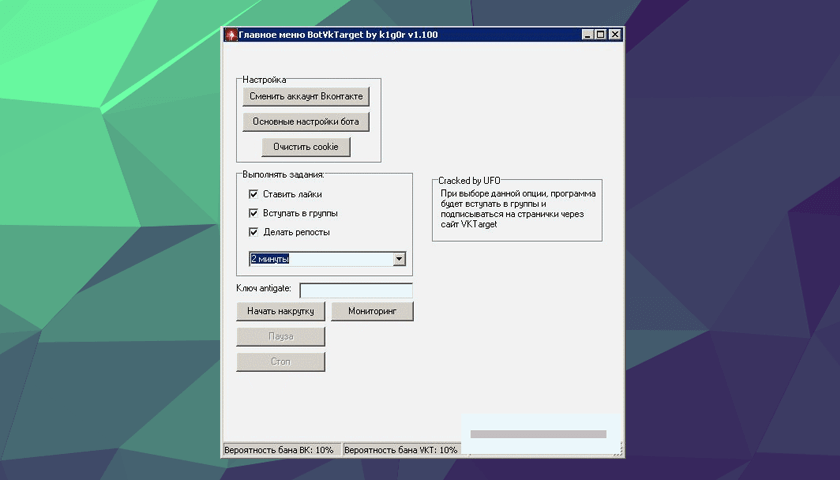Focus the 'Ключ antigate' input field
The height and width of the screenshot is (480, 840).
pos(356,290)
